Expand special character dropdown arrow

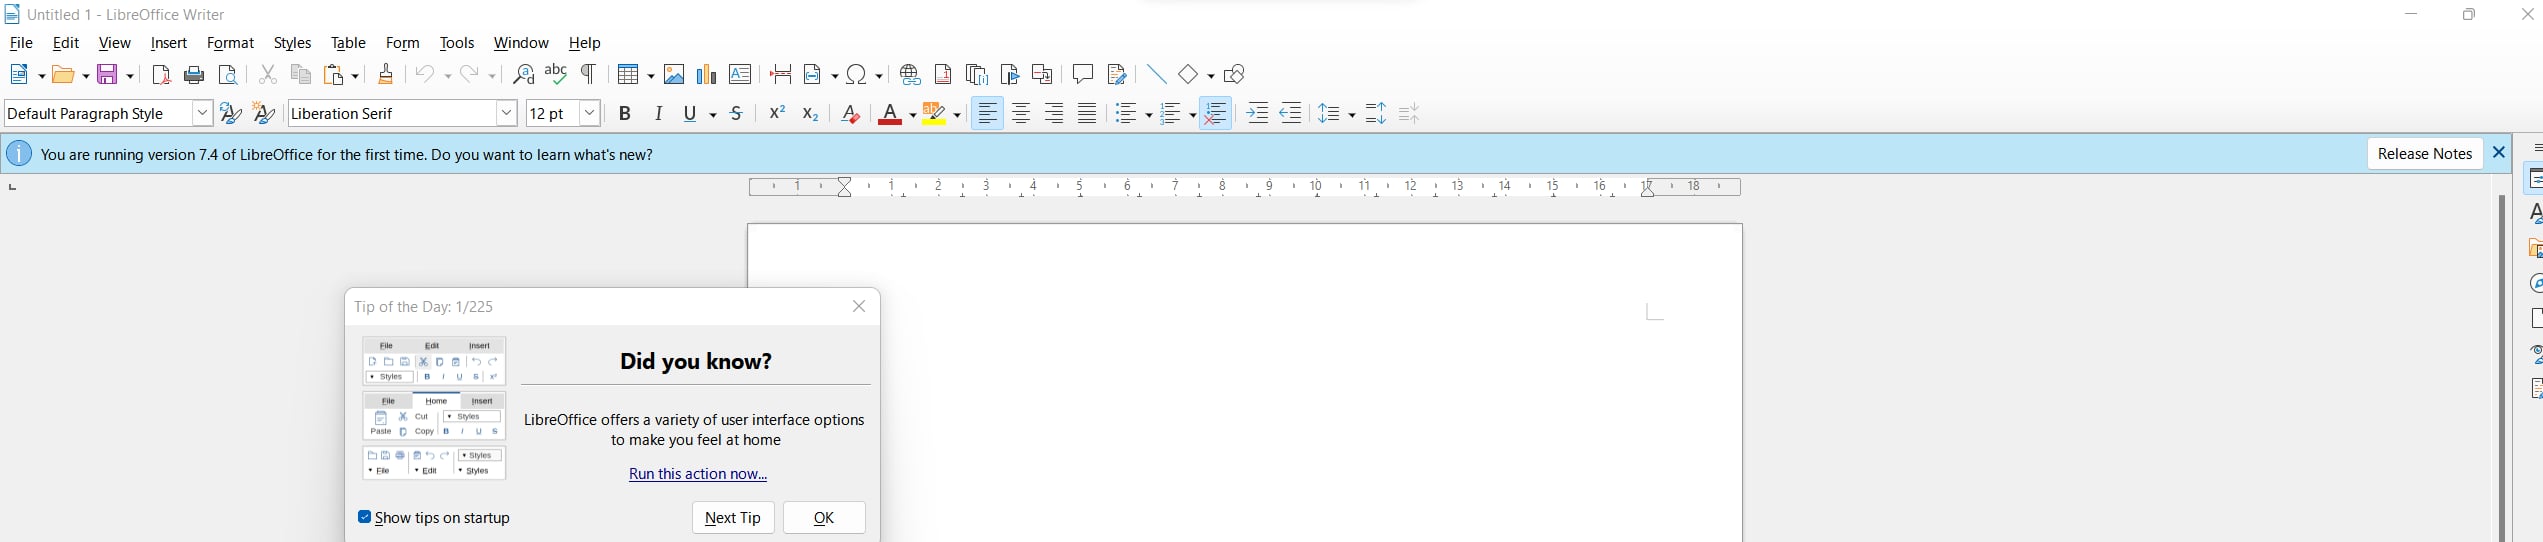(x=879, y=76)
